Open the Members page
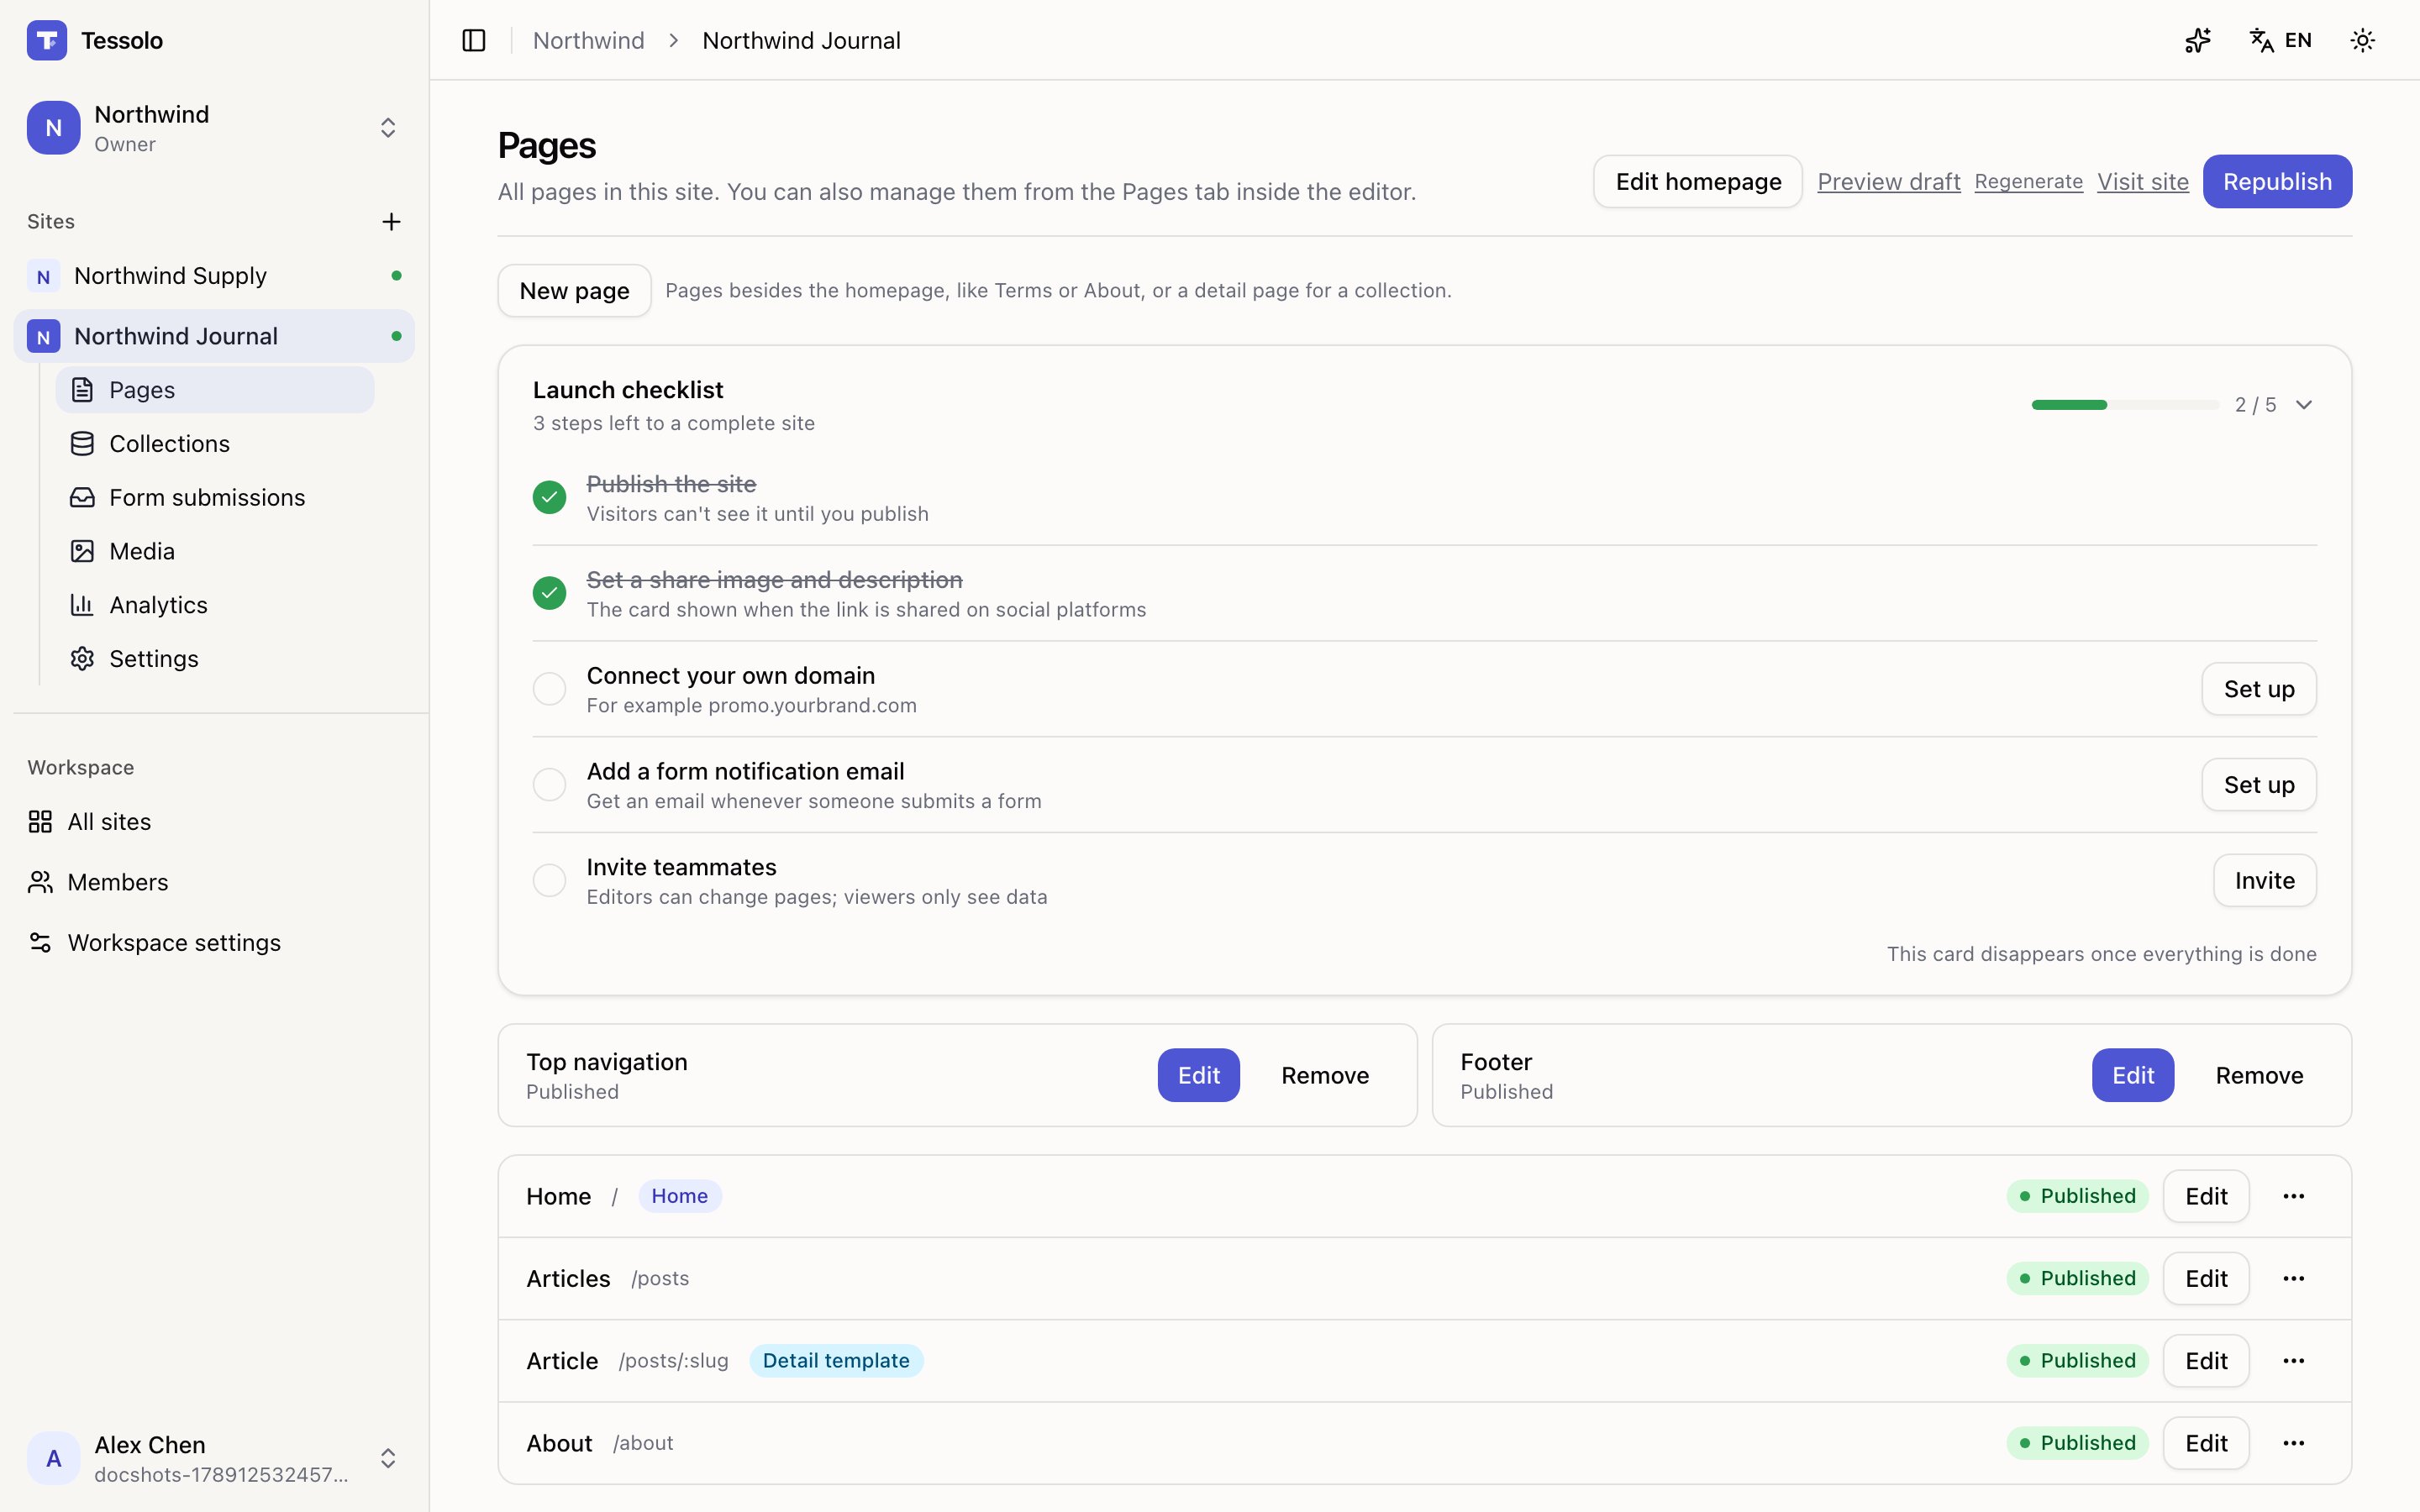Screen dimensions: 2420x1512 pyautogui.click(x=214, y=882)
